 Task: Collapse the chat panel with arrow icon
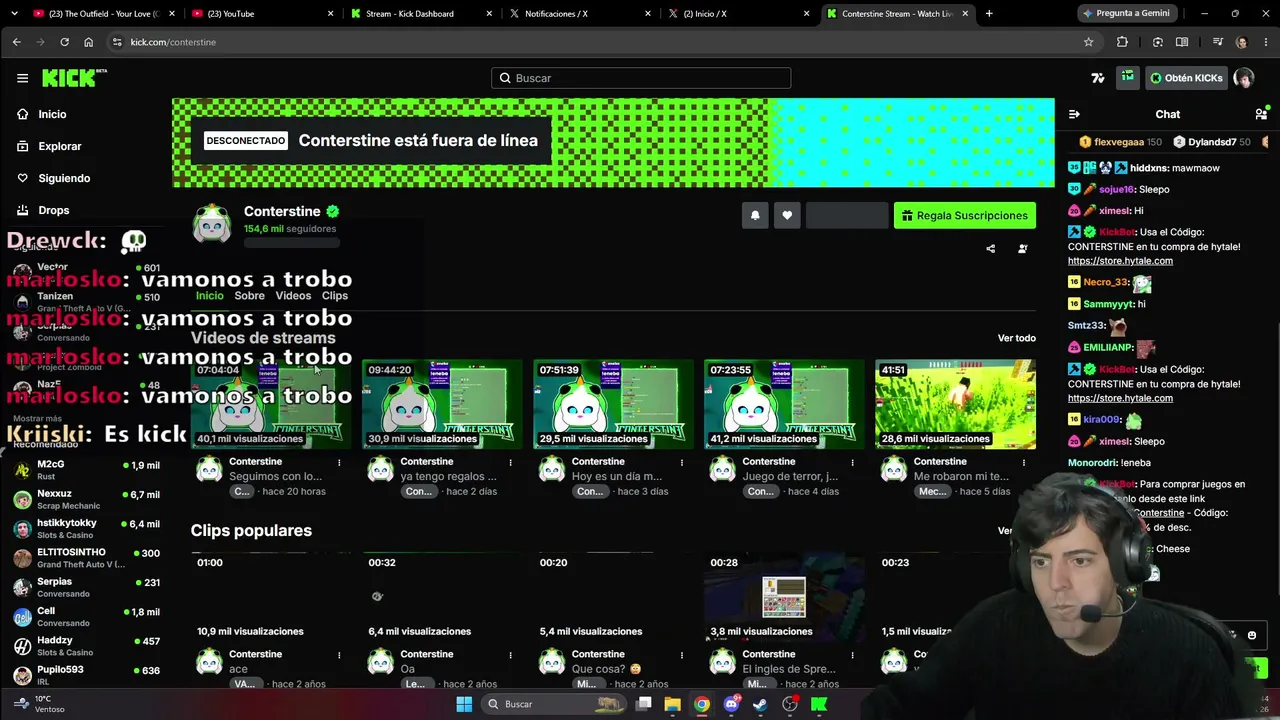[1074, 114]
